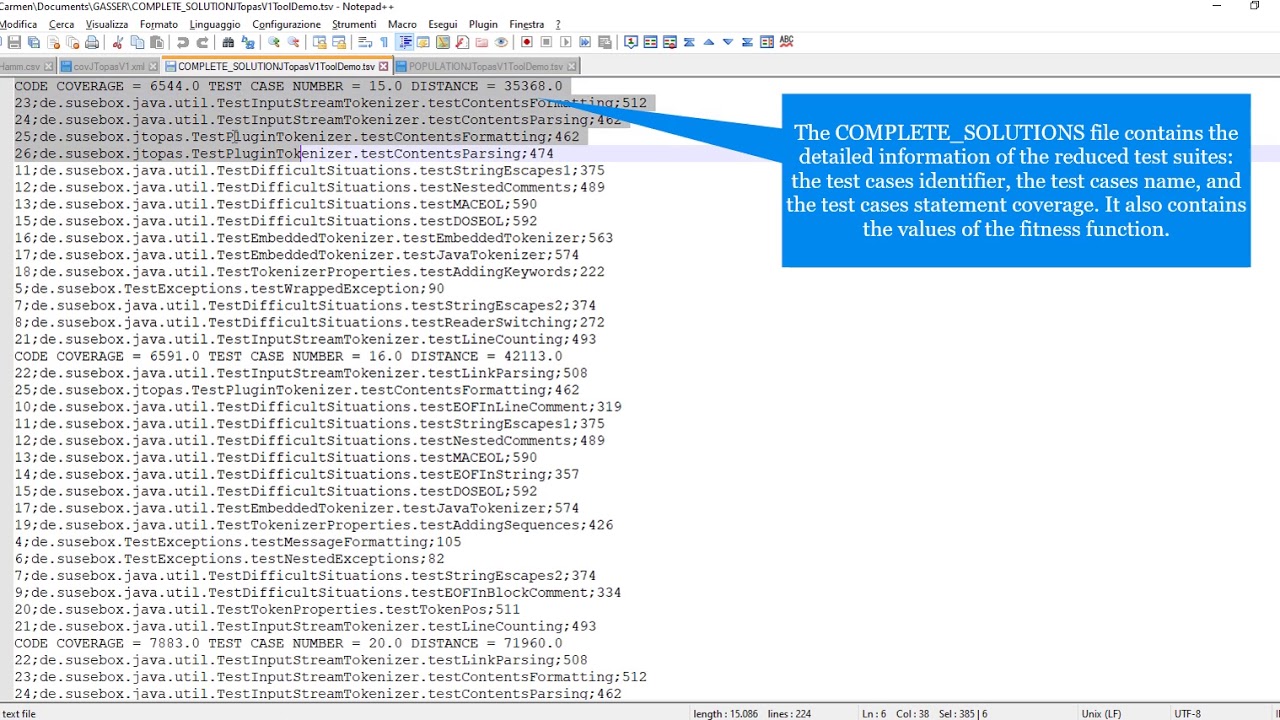Go to next difference with the down arrow
This screenshot has width=1280, height=720.
[x=728, y=42]
